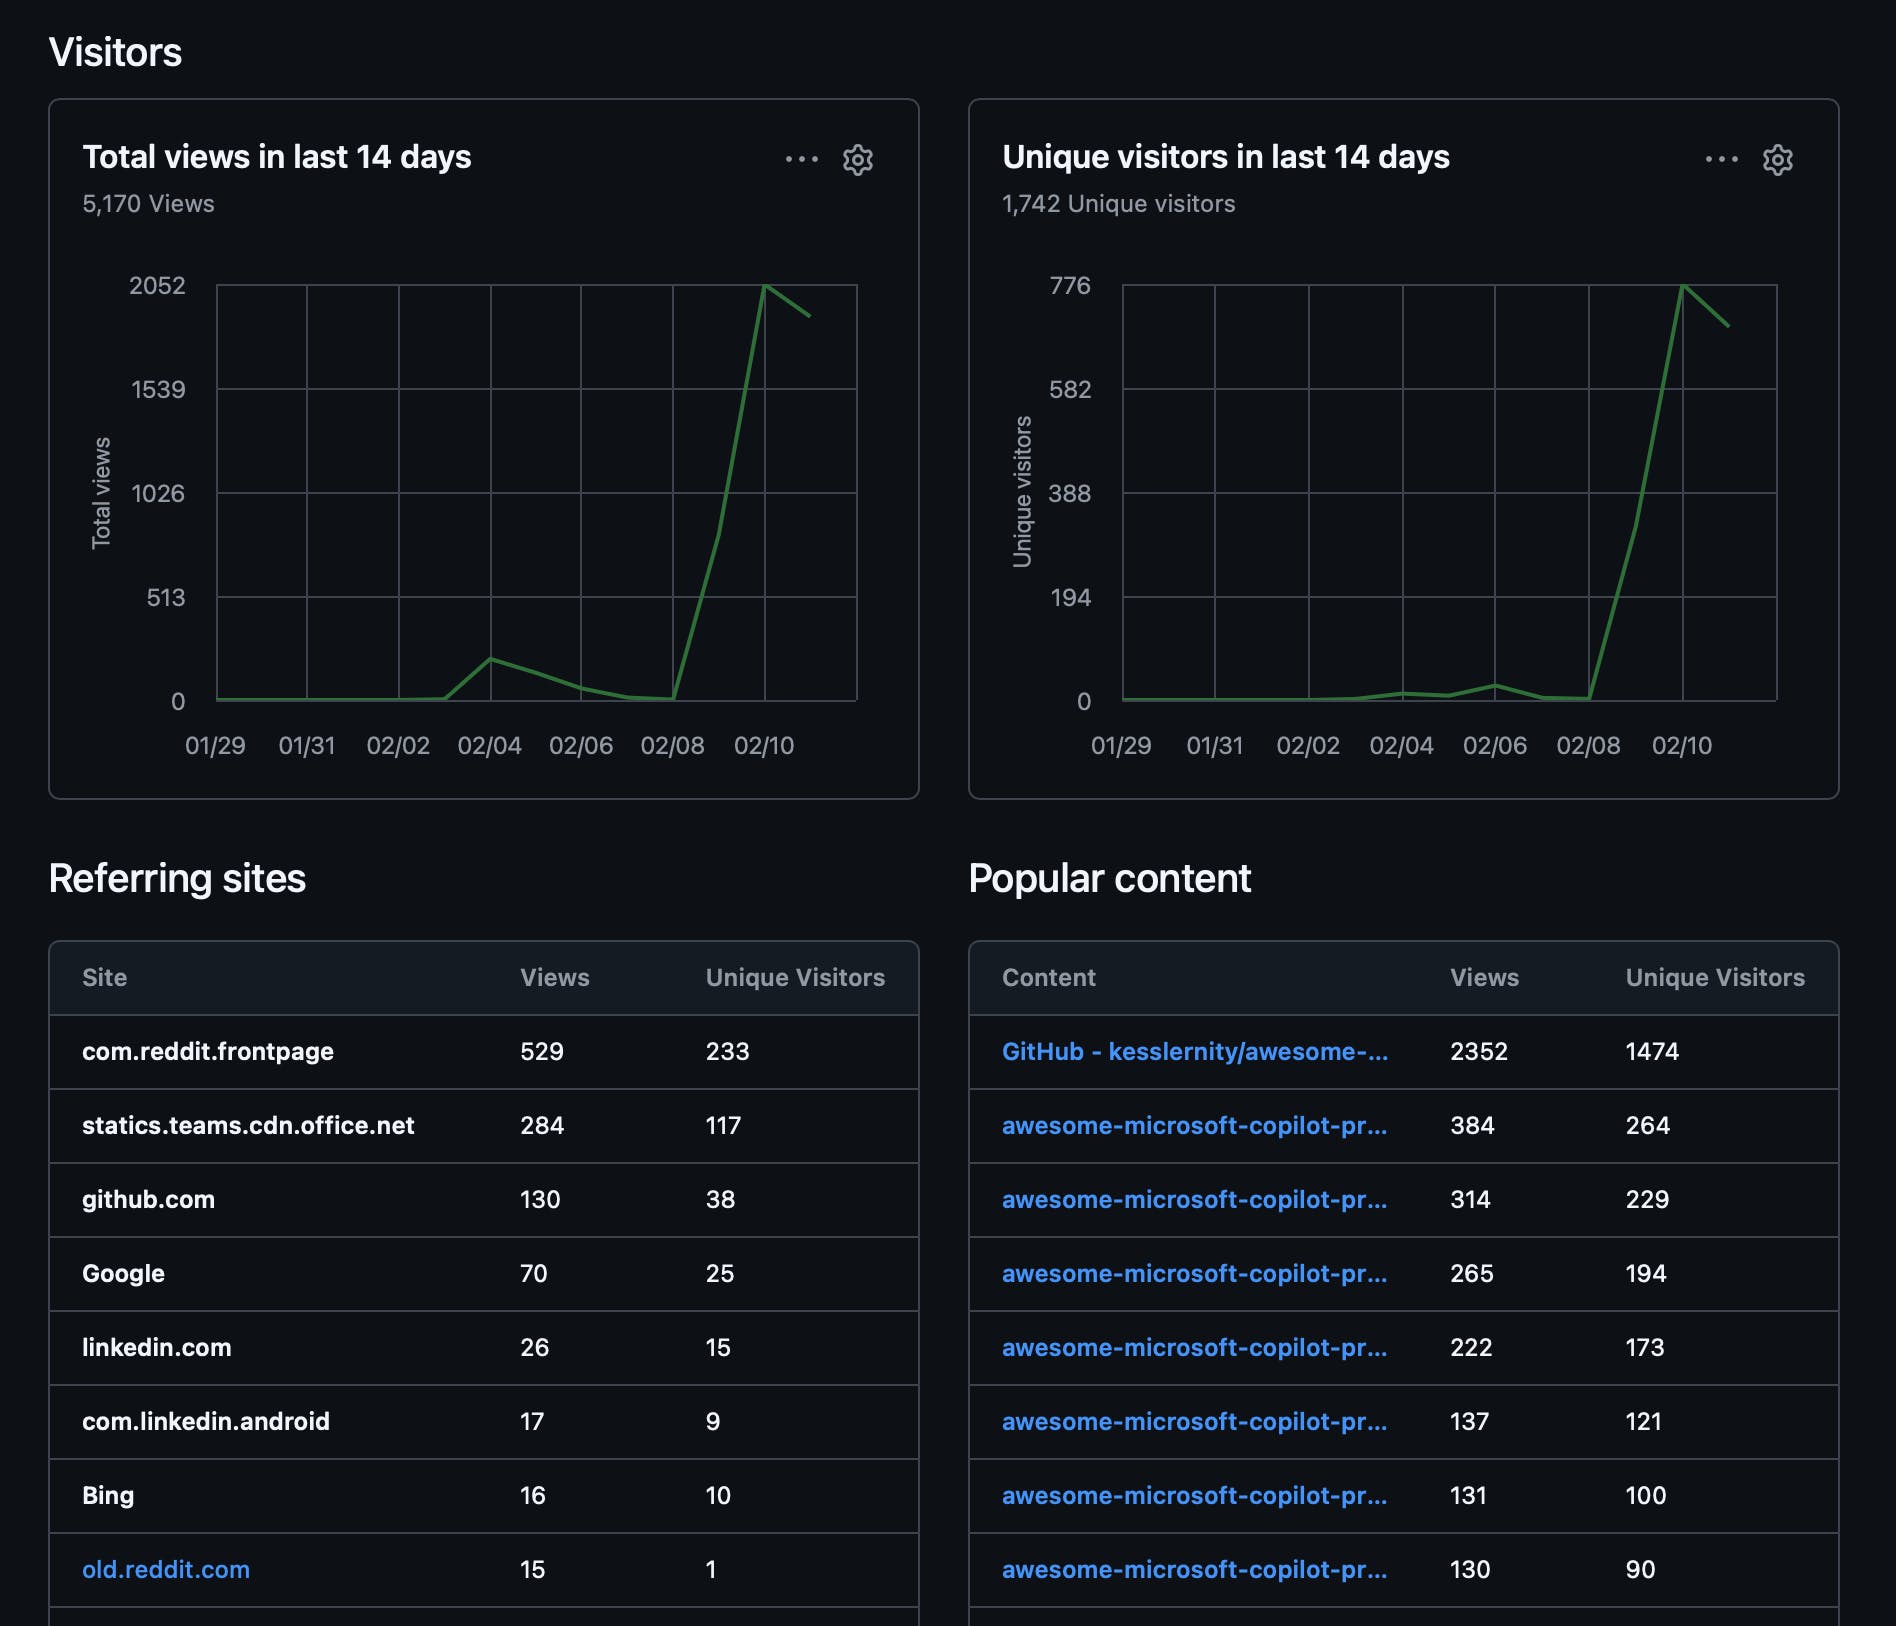
Task: Open the 'GitHub - kesslernity/awesome-...' content link
Action: pos(1195,1051)
